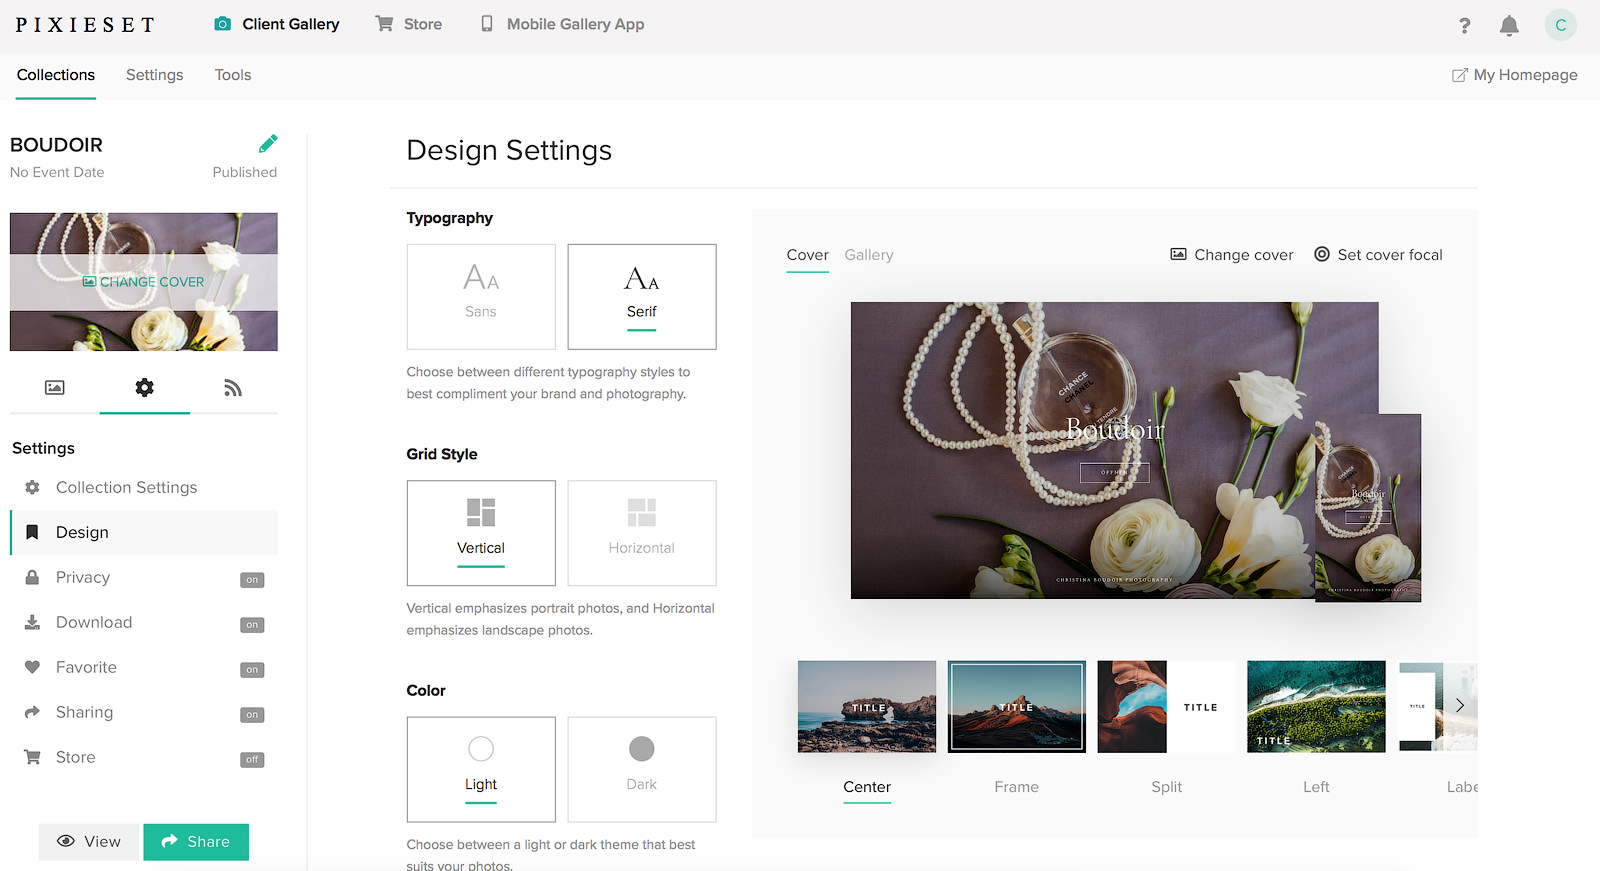This screenshot has width=1600, height=871.
Task: Open the Tools tab
Action: [233, 75]
